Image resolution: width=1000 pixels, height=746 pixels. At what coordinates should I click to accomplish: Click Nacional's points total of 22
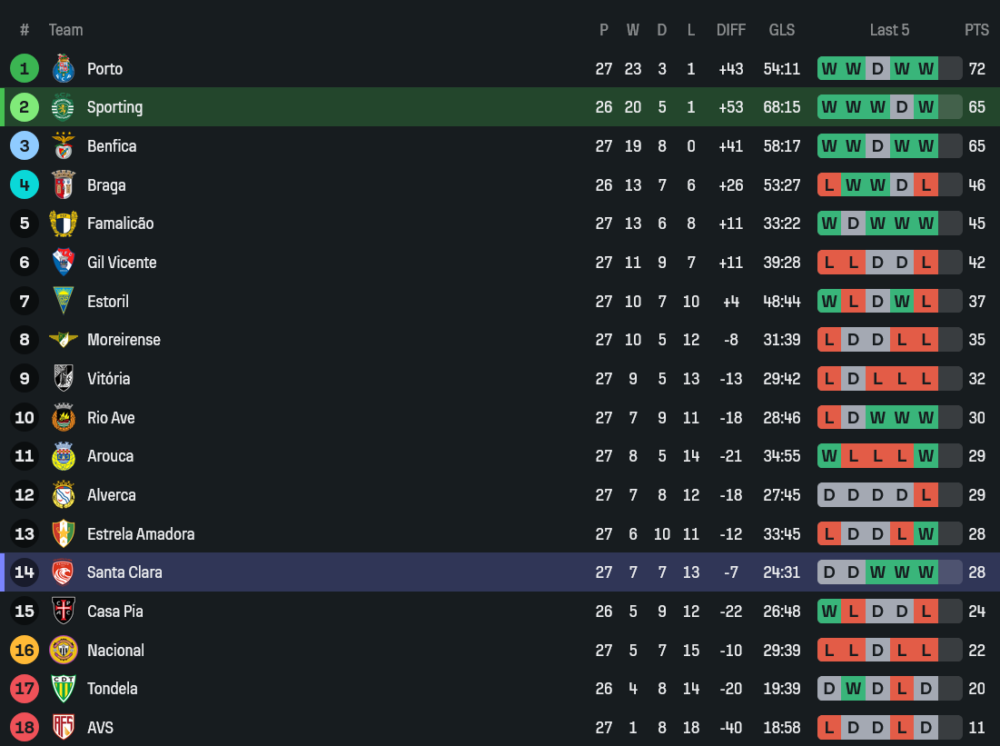click(976, 650)
